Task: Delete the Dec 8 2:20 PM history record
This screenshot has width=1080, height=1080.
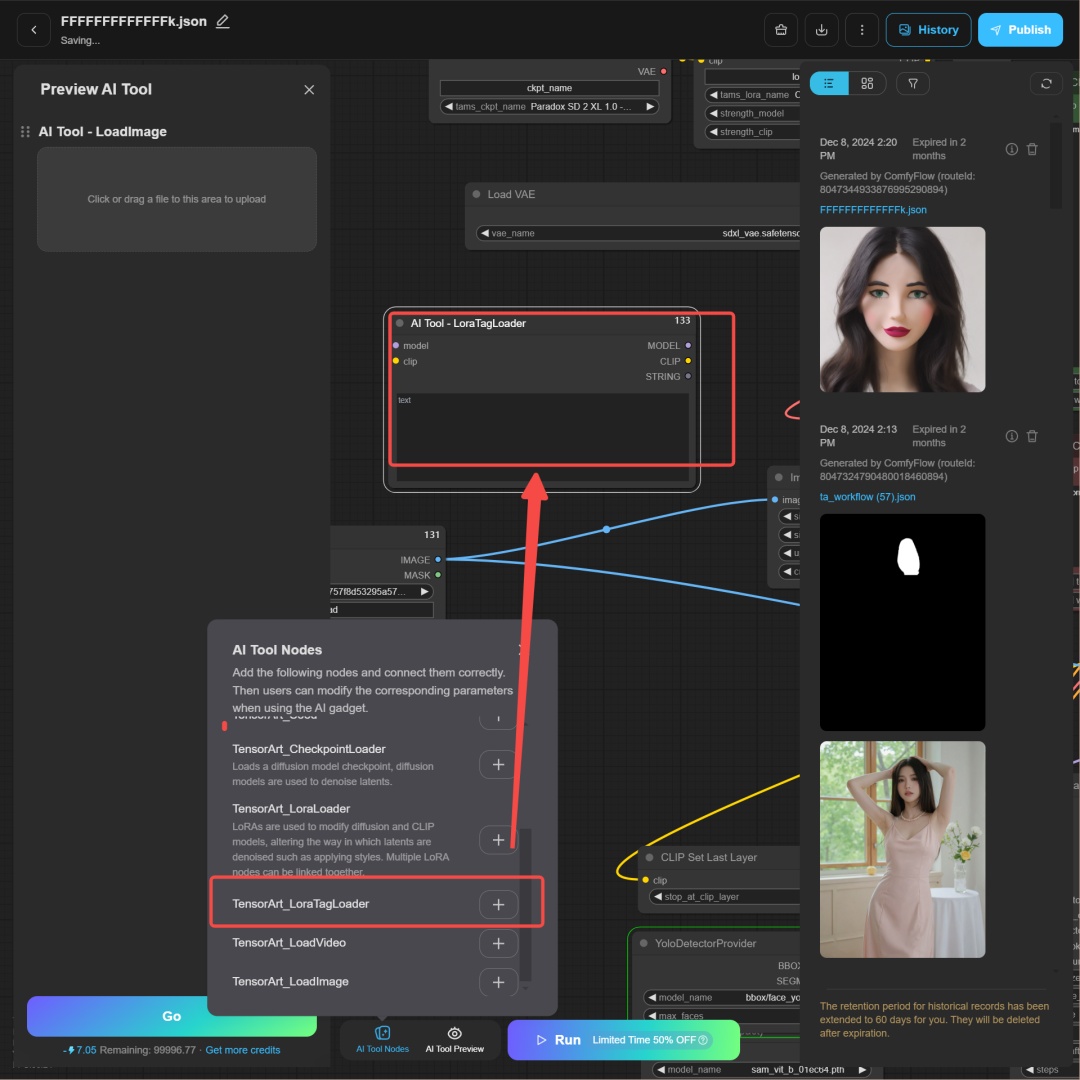Action: tap(1032, 149)
